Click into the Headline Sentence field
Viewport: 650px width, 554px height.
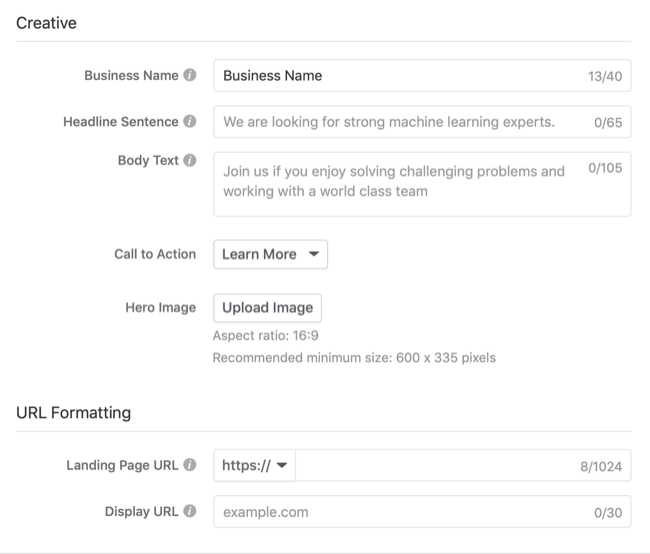pyautogui.click(x=400, y=122)
